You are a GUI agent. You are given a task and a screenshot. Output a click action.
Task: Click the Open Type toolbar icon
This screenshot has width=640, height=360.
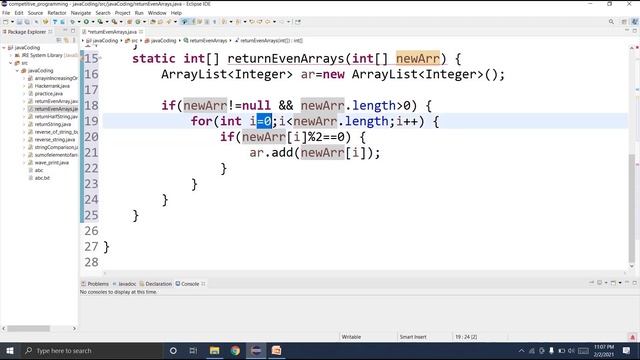point(153,22)
